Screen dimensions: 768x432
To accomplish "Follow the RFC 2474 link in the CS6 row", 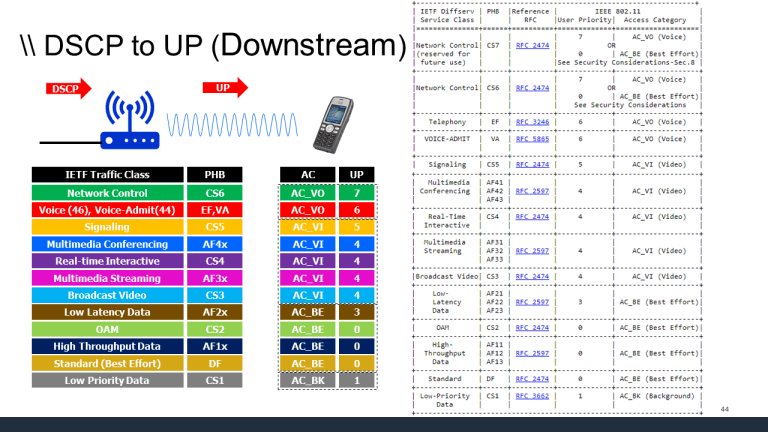I will point(532,88).
